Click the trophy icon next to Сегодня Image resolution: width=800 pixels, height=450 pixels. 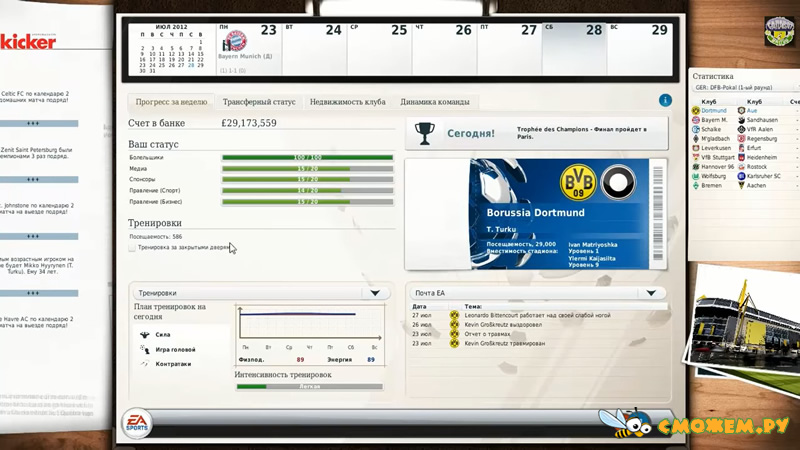tap(424, 134)
